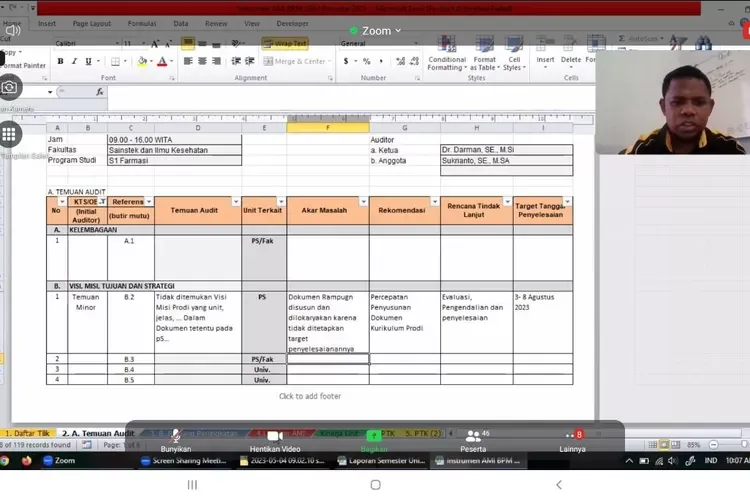The width and height of the screenshot is (750, 500).
Task: Click the Format Painter tool
Action: tap(22, 65)
